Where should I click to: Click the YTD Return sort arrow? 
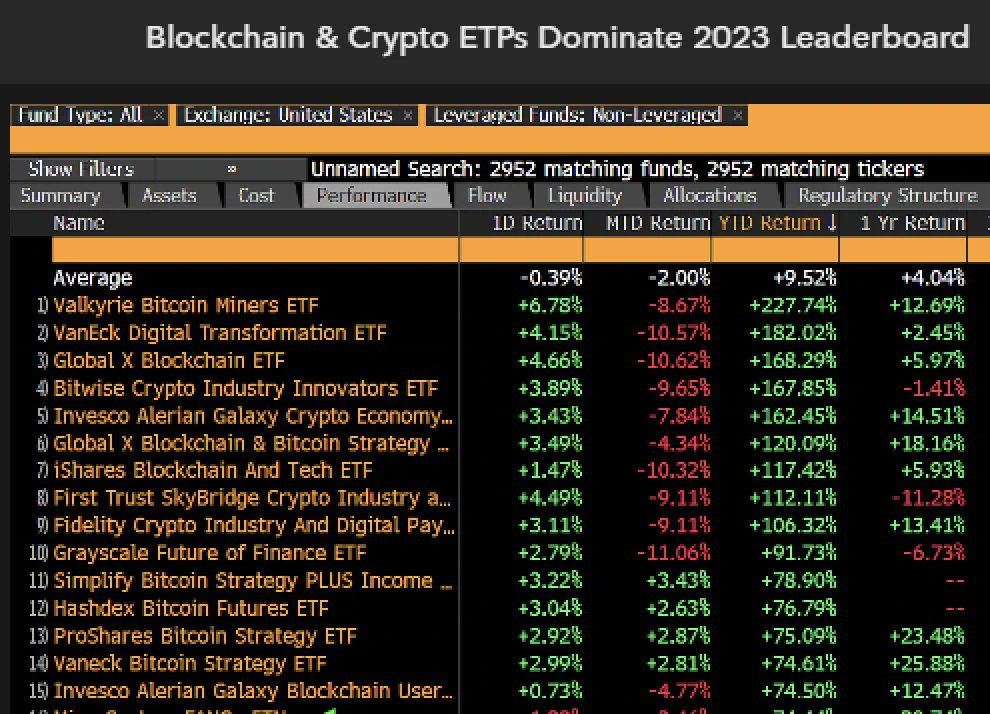tap(832, 222)
